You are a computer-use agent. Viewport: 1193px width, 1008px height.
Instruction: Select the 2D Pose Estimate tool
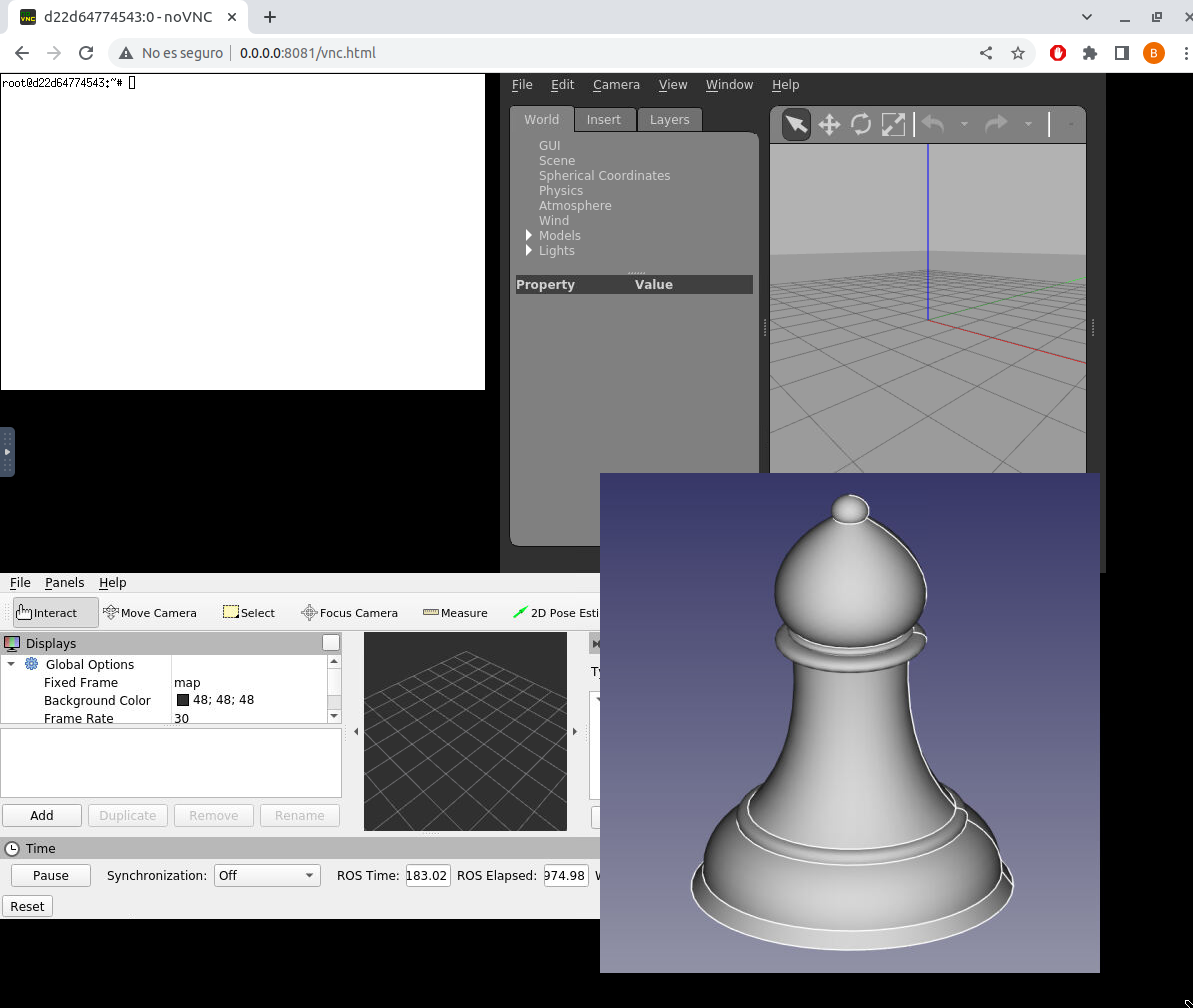(x=555, y=613)
